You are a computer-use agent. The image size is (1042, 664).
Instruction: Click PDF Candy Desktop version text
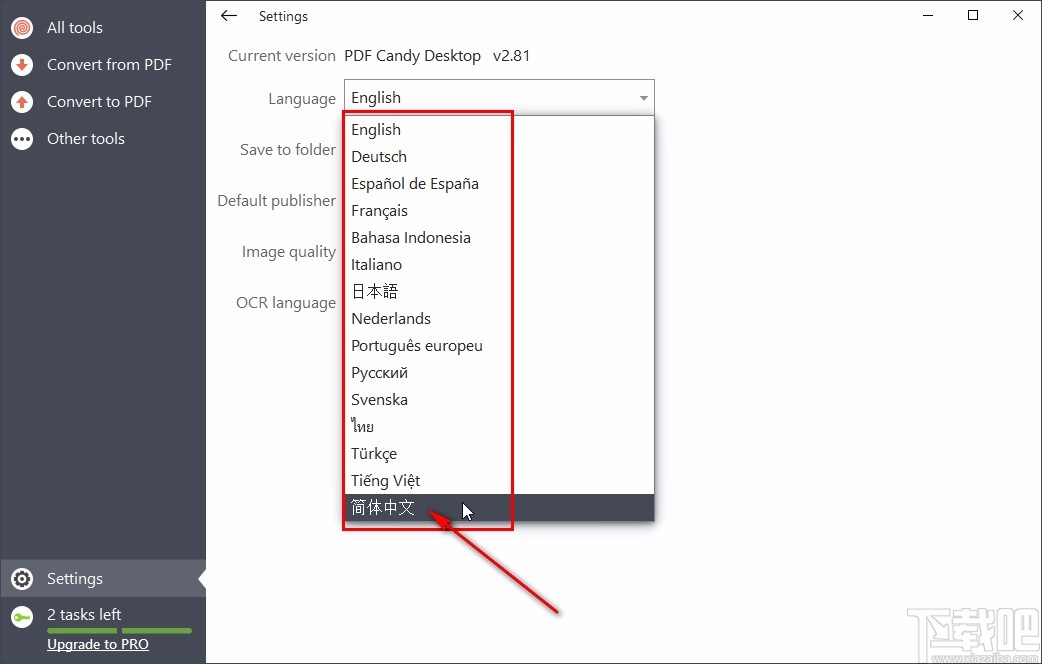437,56
